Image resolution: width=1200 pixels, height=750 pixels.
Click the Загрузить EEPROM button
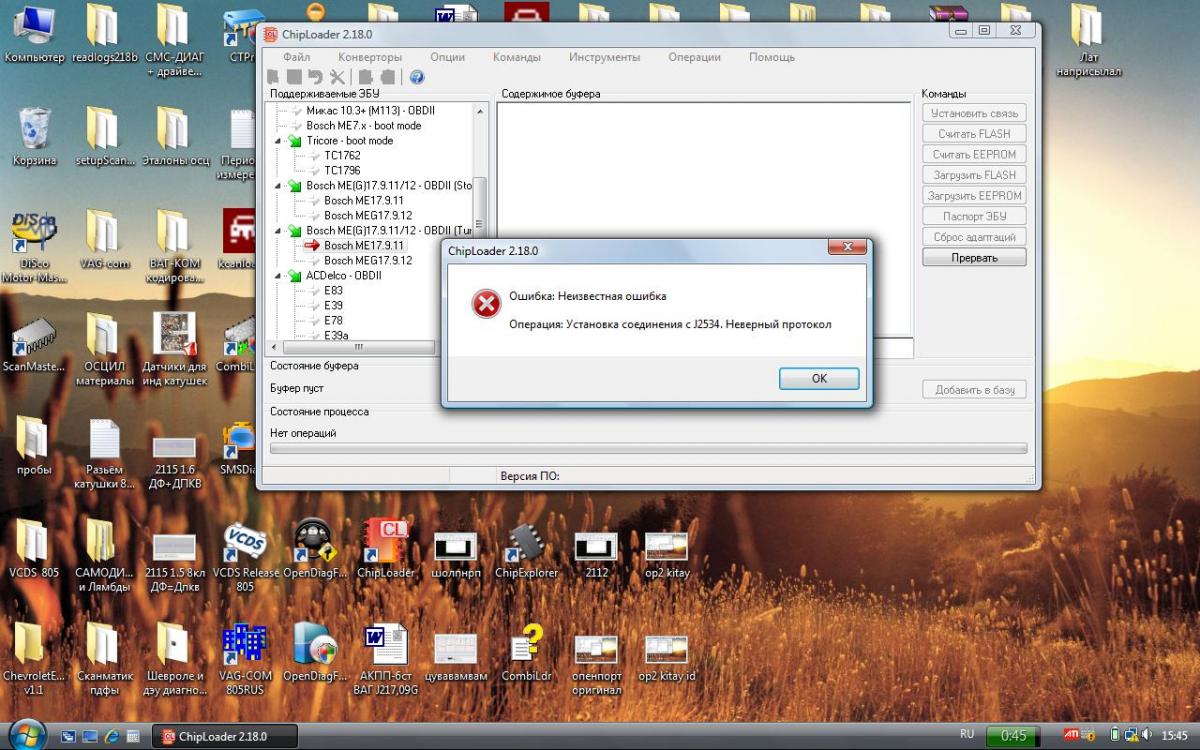pyautogui.click(x=974, y=196)
